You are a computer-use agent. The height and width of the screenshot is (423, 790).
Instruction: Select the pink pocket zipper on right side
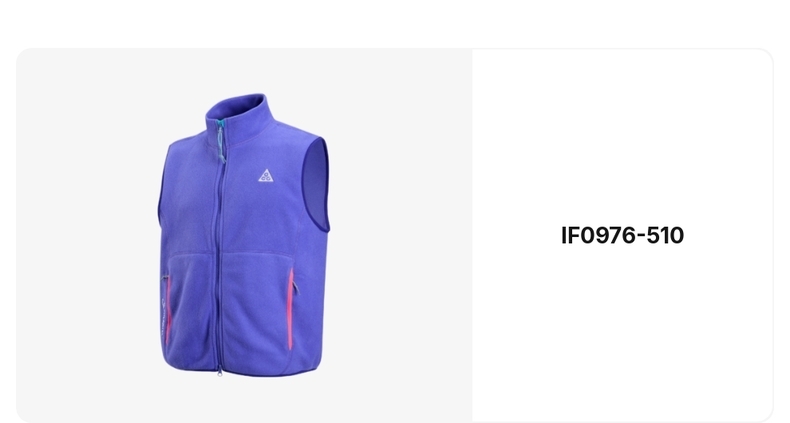pos(291,309)
